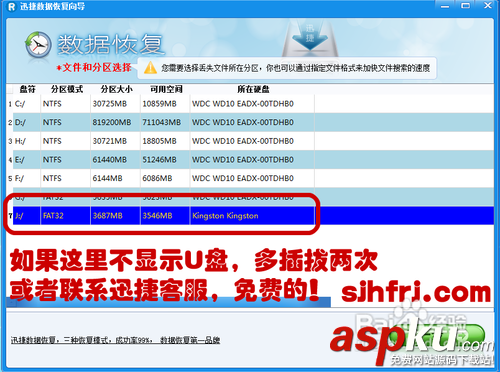Select the J:/ drive entry

pos(27,216)
